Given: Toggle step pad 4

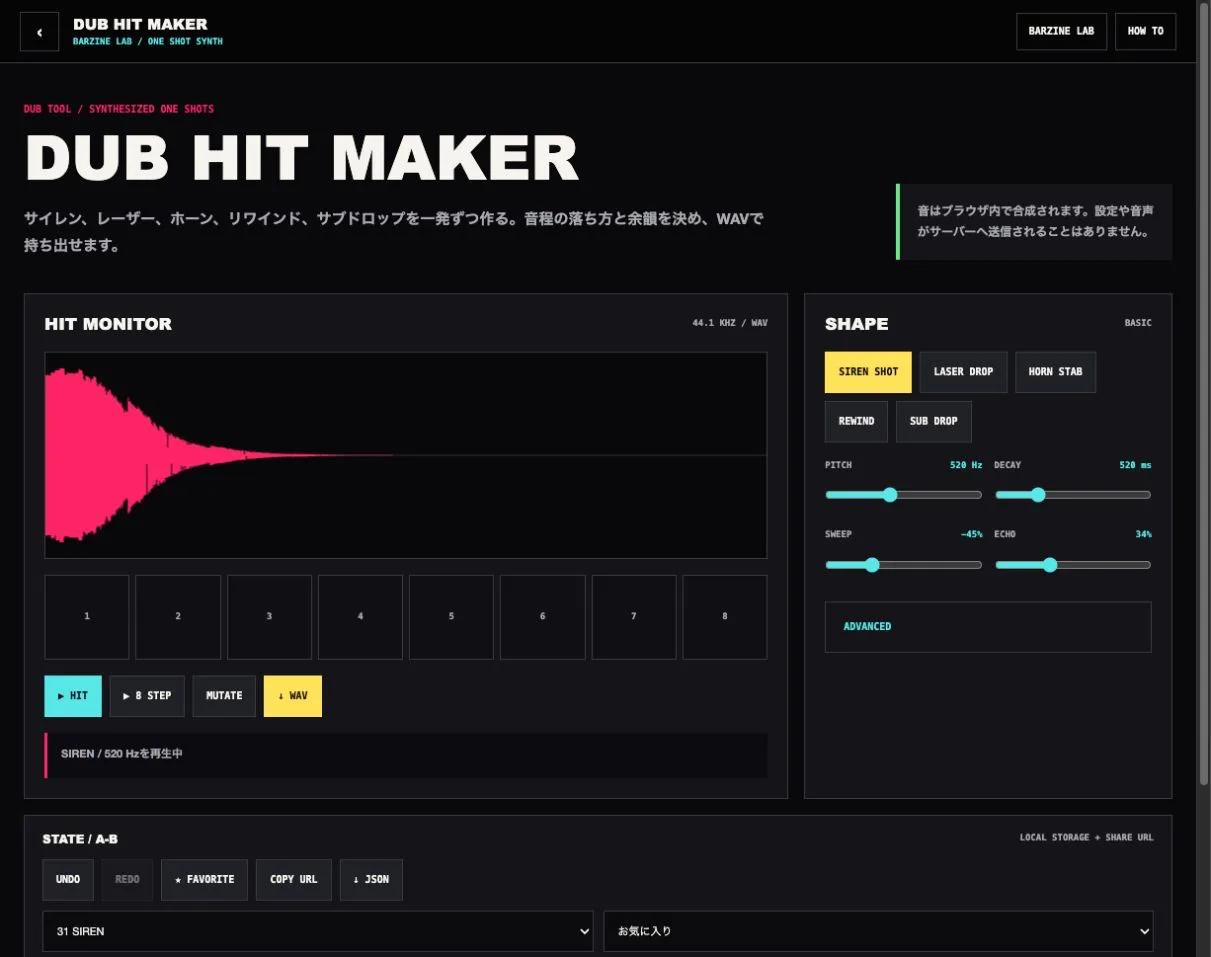Looking at the screenshot, I should 360,617.
